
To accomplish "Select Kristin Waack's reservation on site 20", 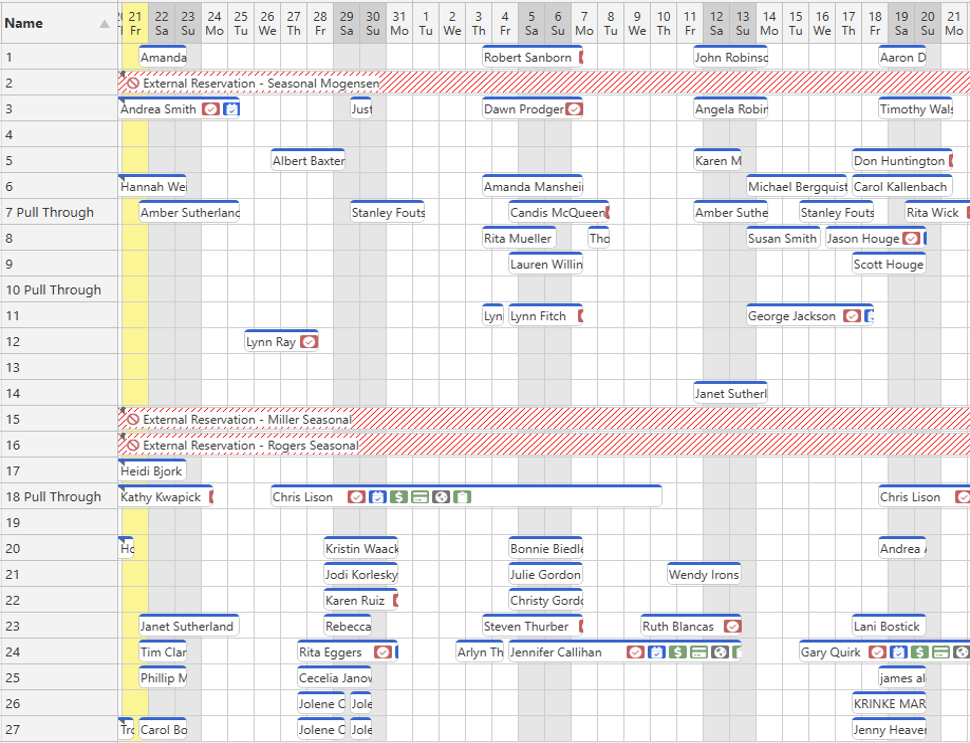I will 361,549.
